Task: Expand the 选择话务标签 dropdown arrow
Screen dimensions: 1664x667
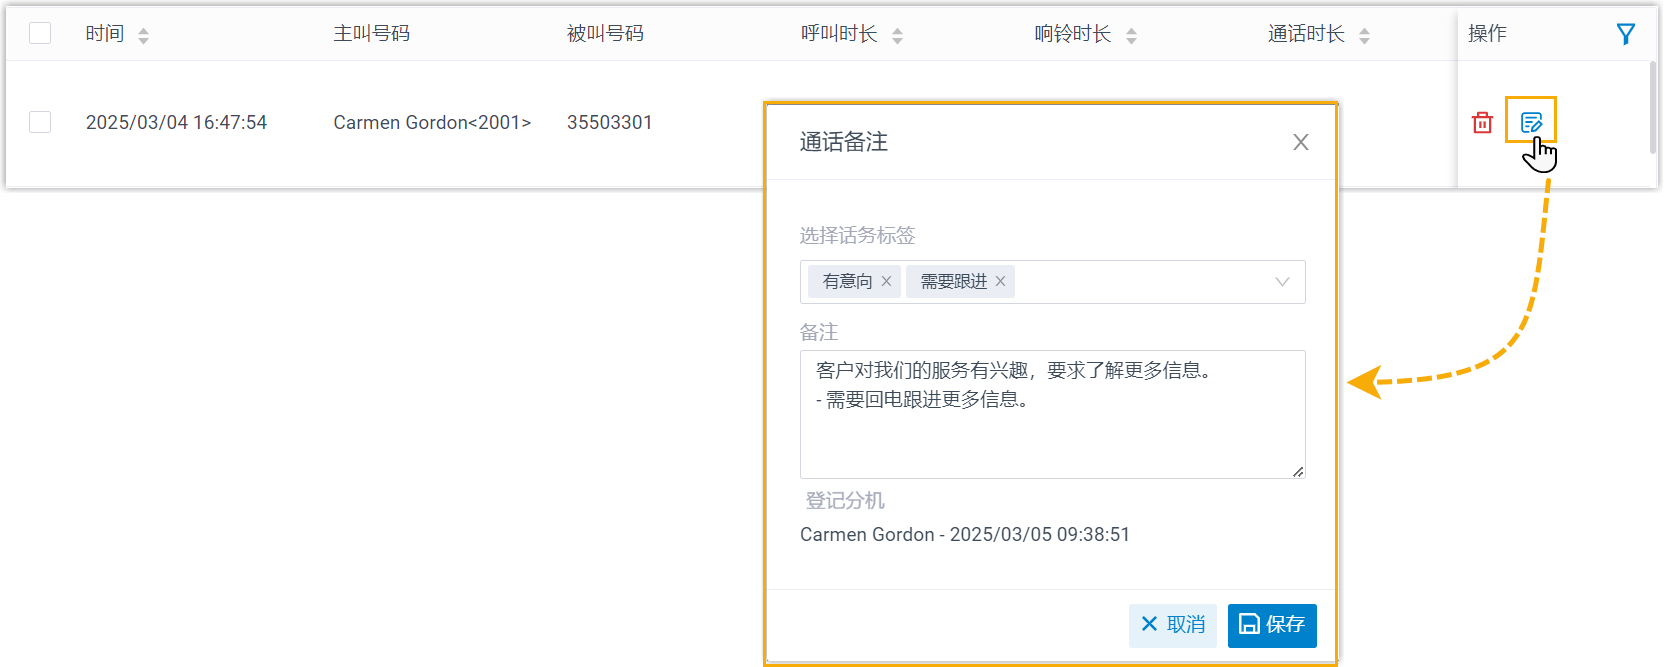Action: click(1282, 282)
